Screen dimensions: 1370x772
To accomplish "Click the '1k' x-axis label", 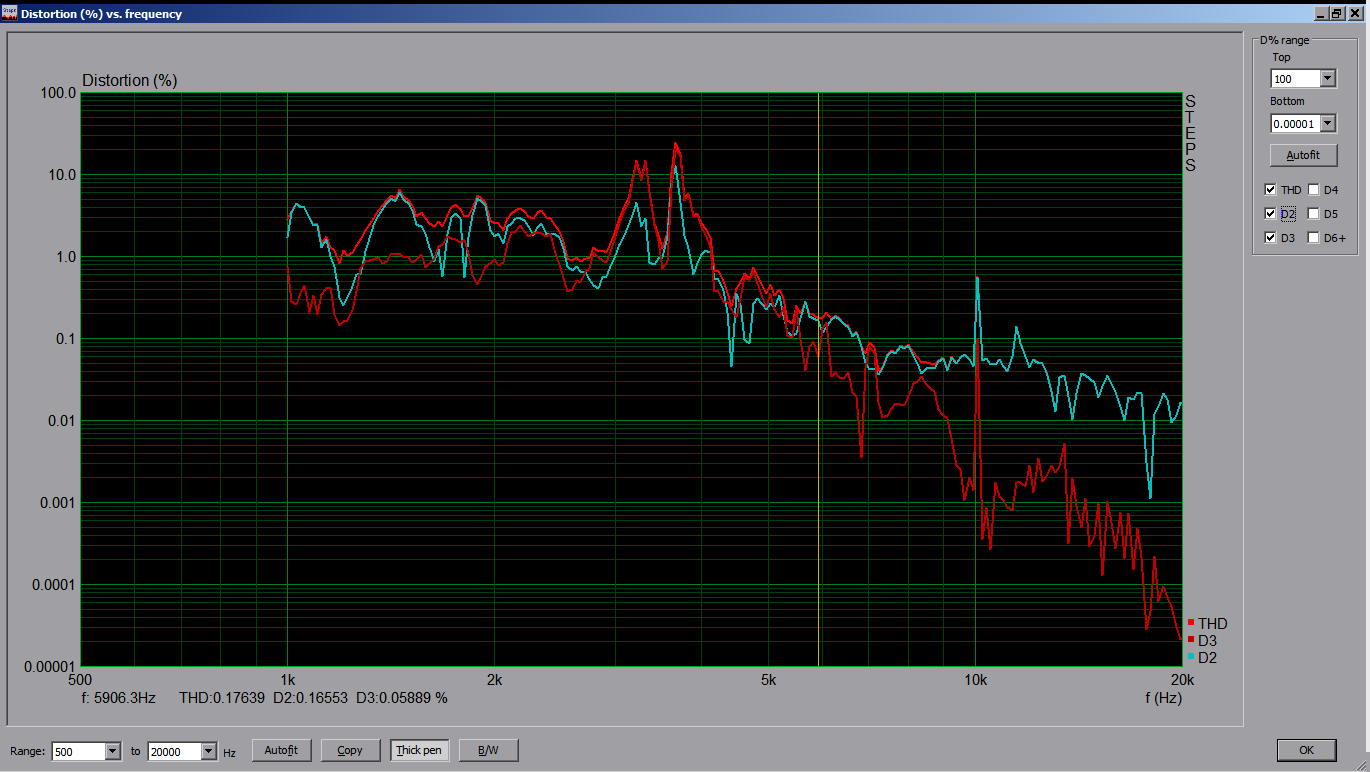I will pos(288,680).
